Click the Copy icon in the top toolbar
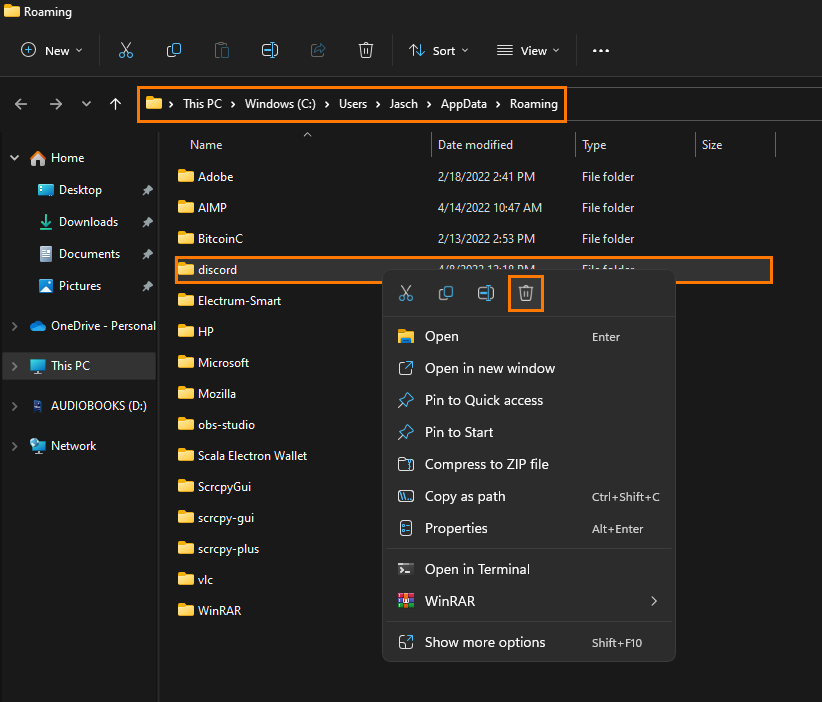Screen dimensions: 822x702 174,50
